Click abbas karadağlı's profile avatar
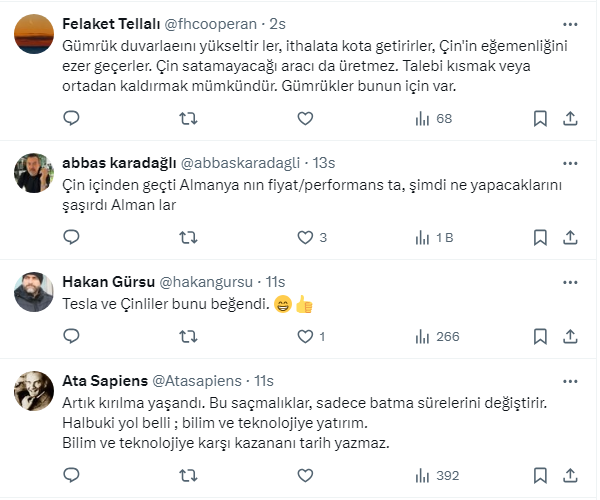The width and height of the screenshot is (600, 500). [x=34, y=174]
